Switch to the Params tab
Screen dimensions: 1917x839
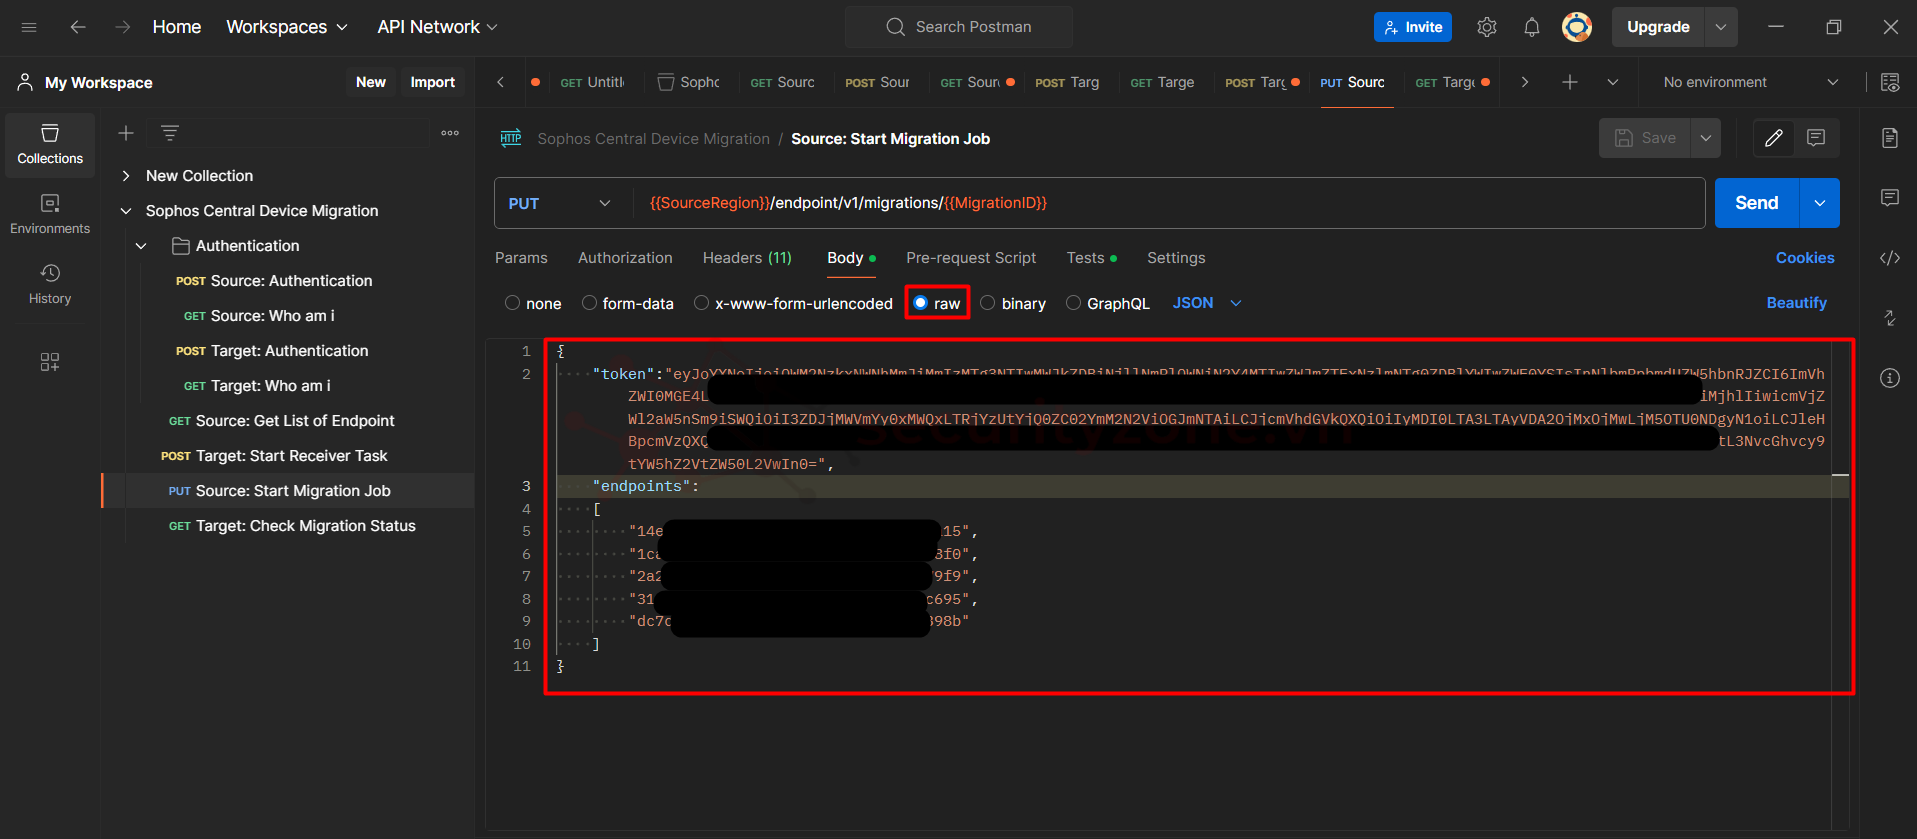click(x=521, y=258)
